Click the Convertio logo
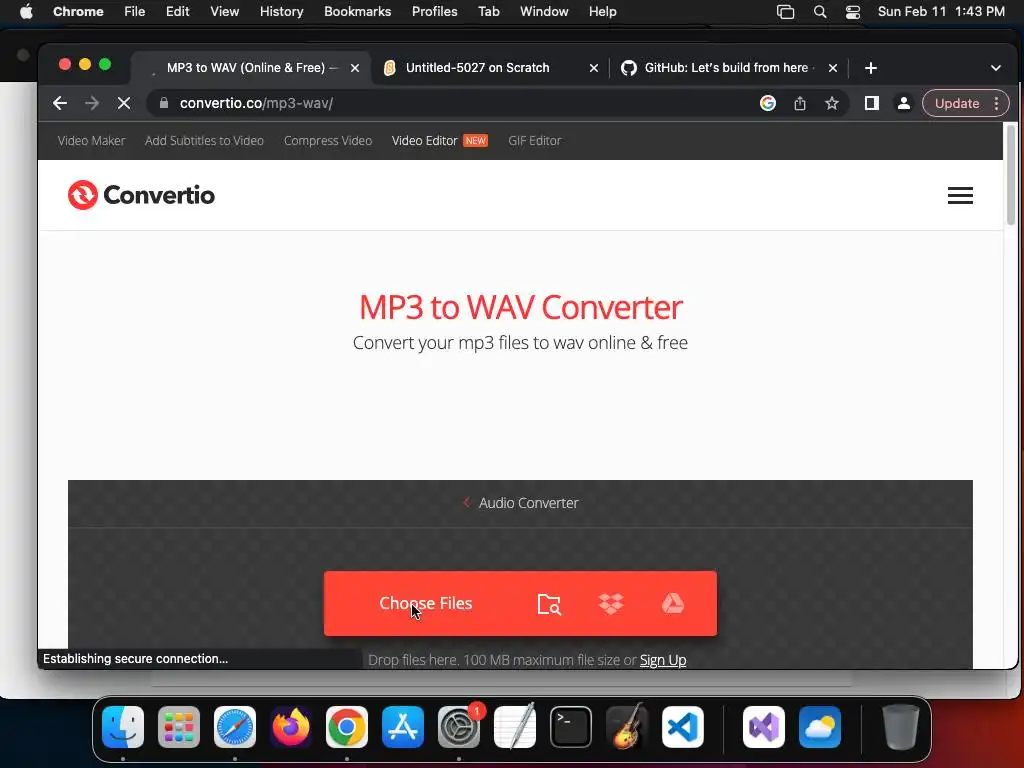This screenshot has width=1024, height=768. pos(141,195)
